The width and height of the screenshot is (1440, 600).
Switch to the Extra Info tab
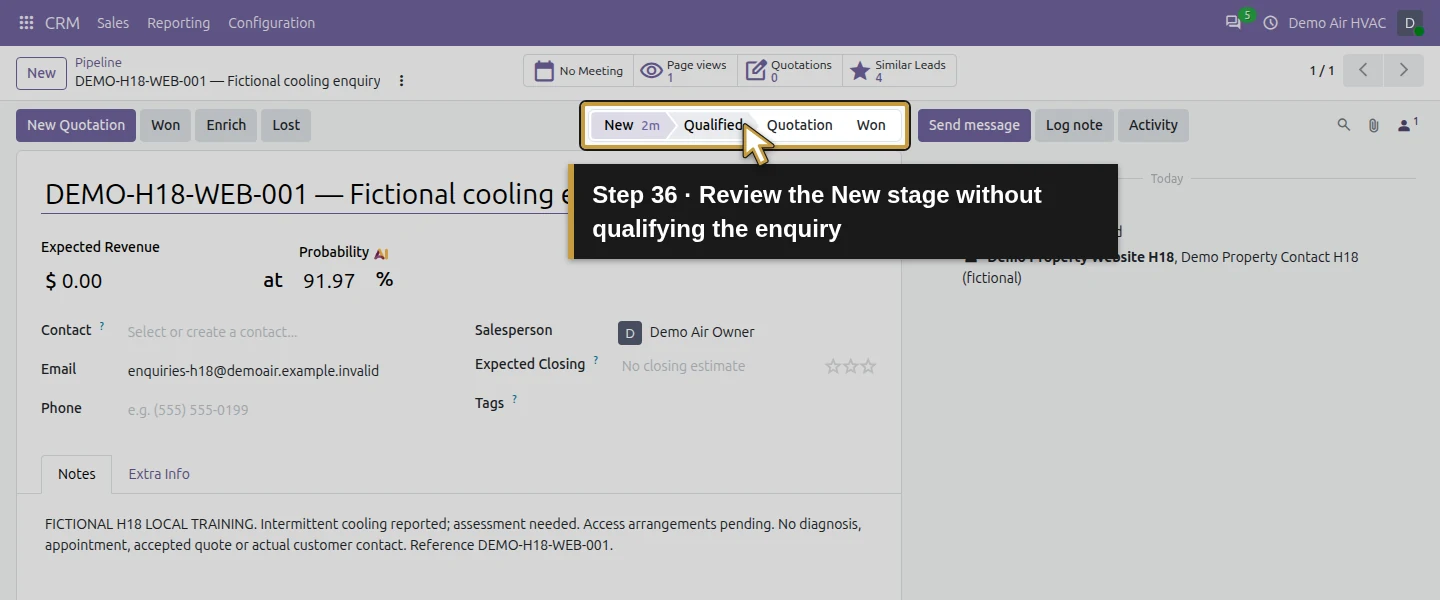tap(159, 474)
